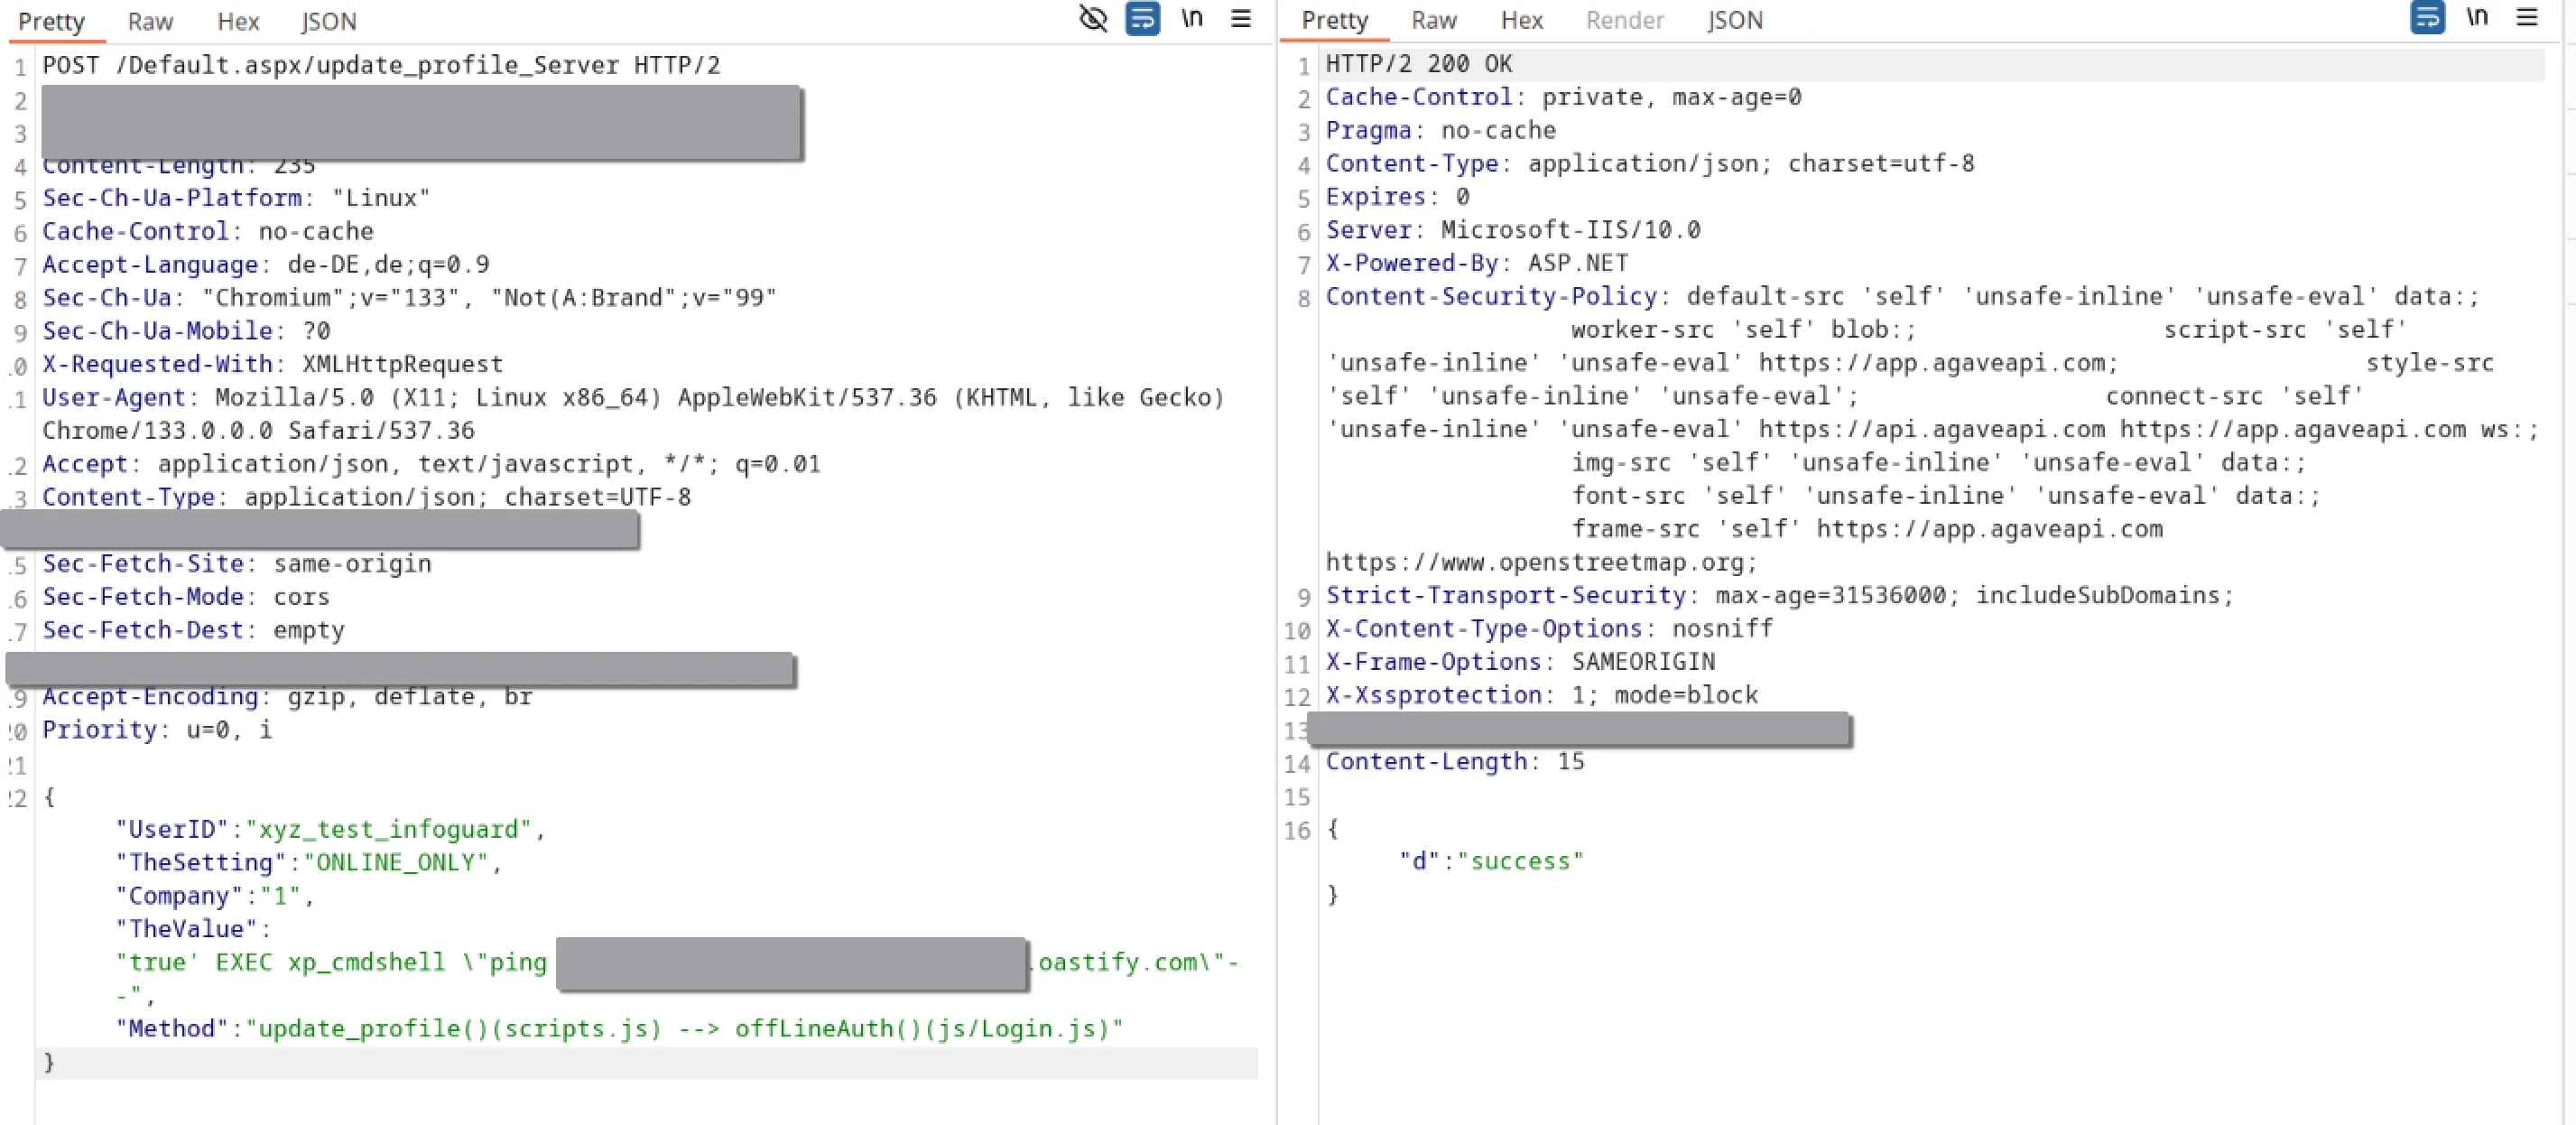The height and width of the screenshot is (1125, 2576).
Task: Toggle word wrap icon in request pane
Action: tap(1142, 19)
